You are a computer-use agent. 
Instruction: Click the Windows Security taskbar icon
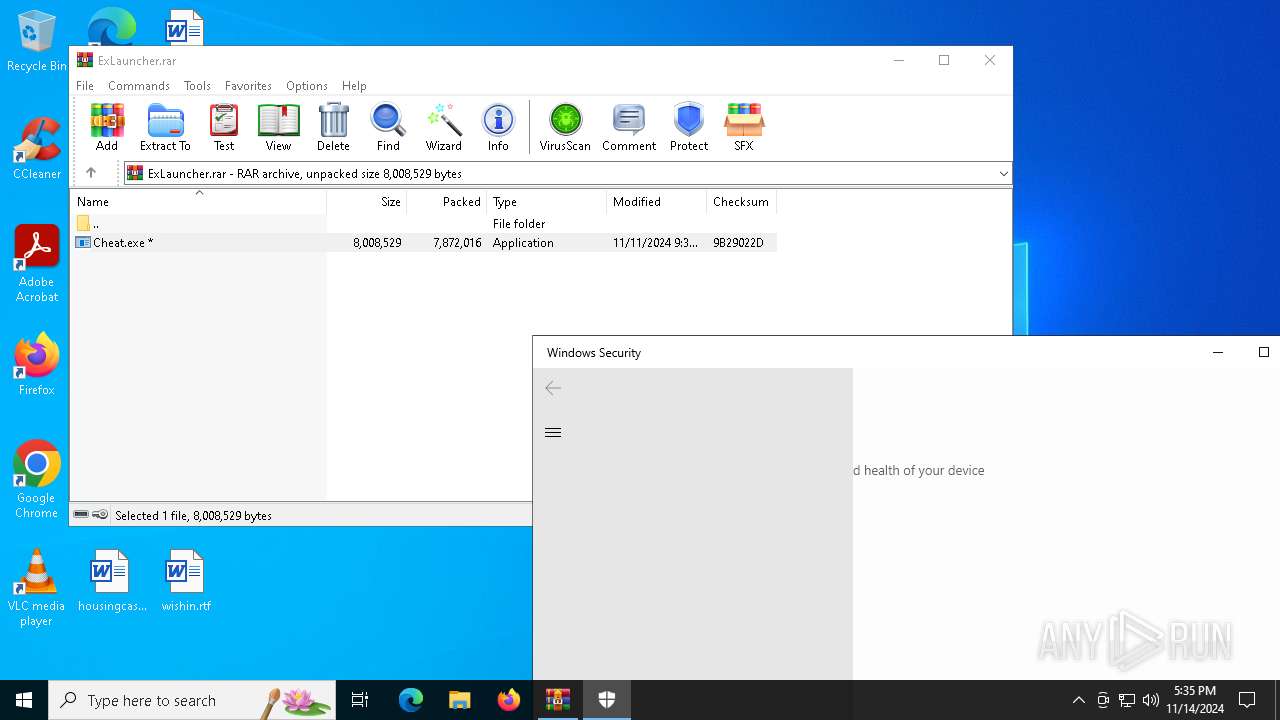607,700
